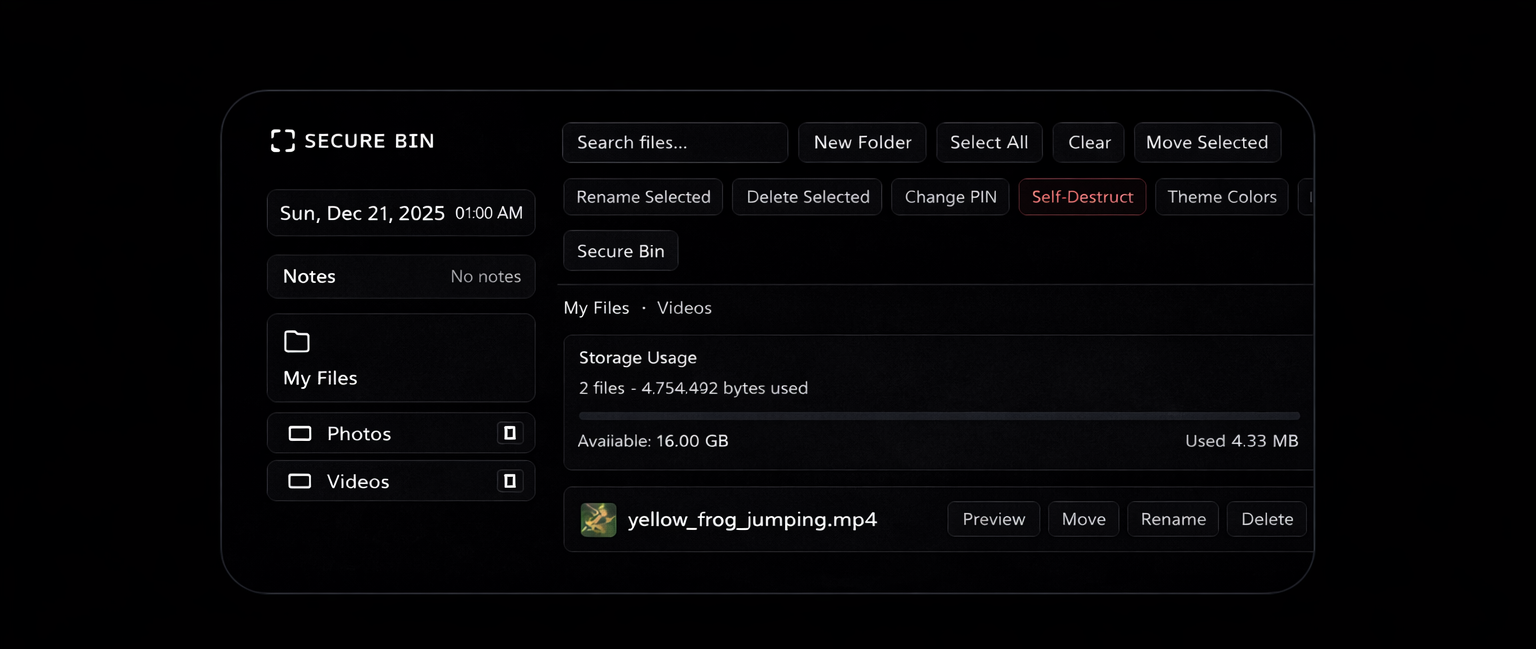Toggle selection with the Clear control
Image resolution: width=1536 pixels, height=649 pixels.
click(1088, 142)
